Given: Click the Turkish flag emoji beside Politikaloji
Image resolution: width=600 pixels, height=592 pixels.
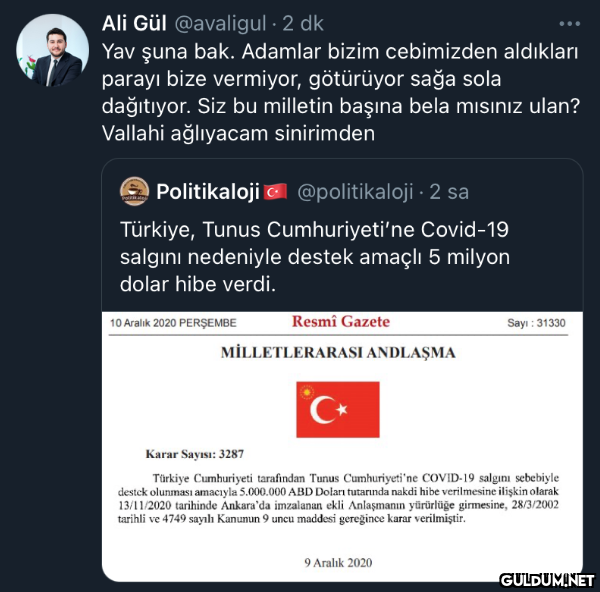Looking at the screenshot, I should (275, 192).
